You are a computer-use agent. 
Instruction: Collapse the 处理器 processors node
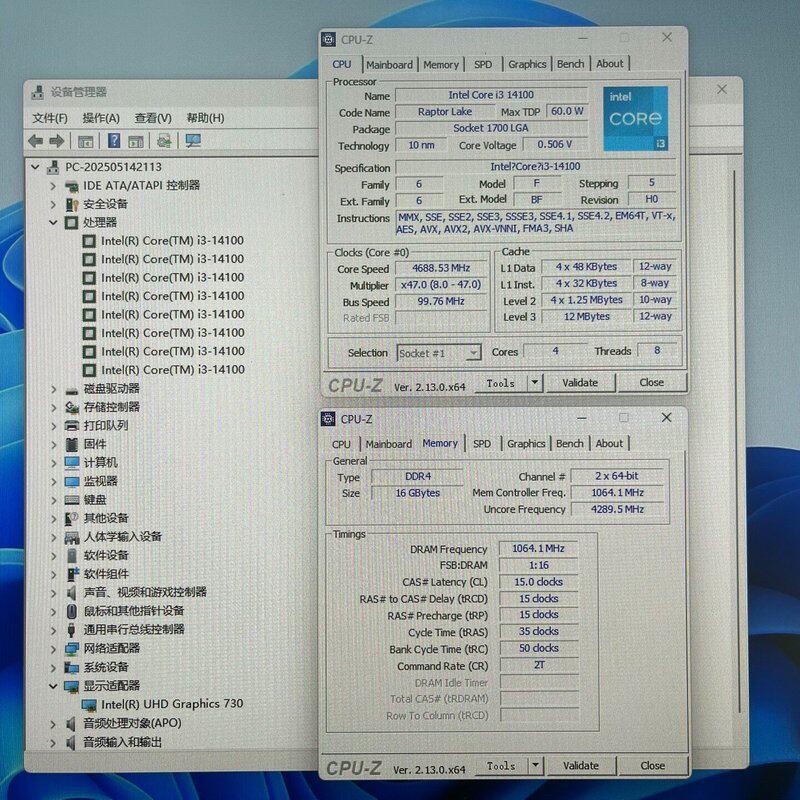point(53,222)
